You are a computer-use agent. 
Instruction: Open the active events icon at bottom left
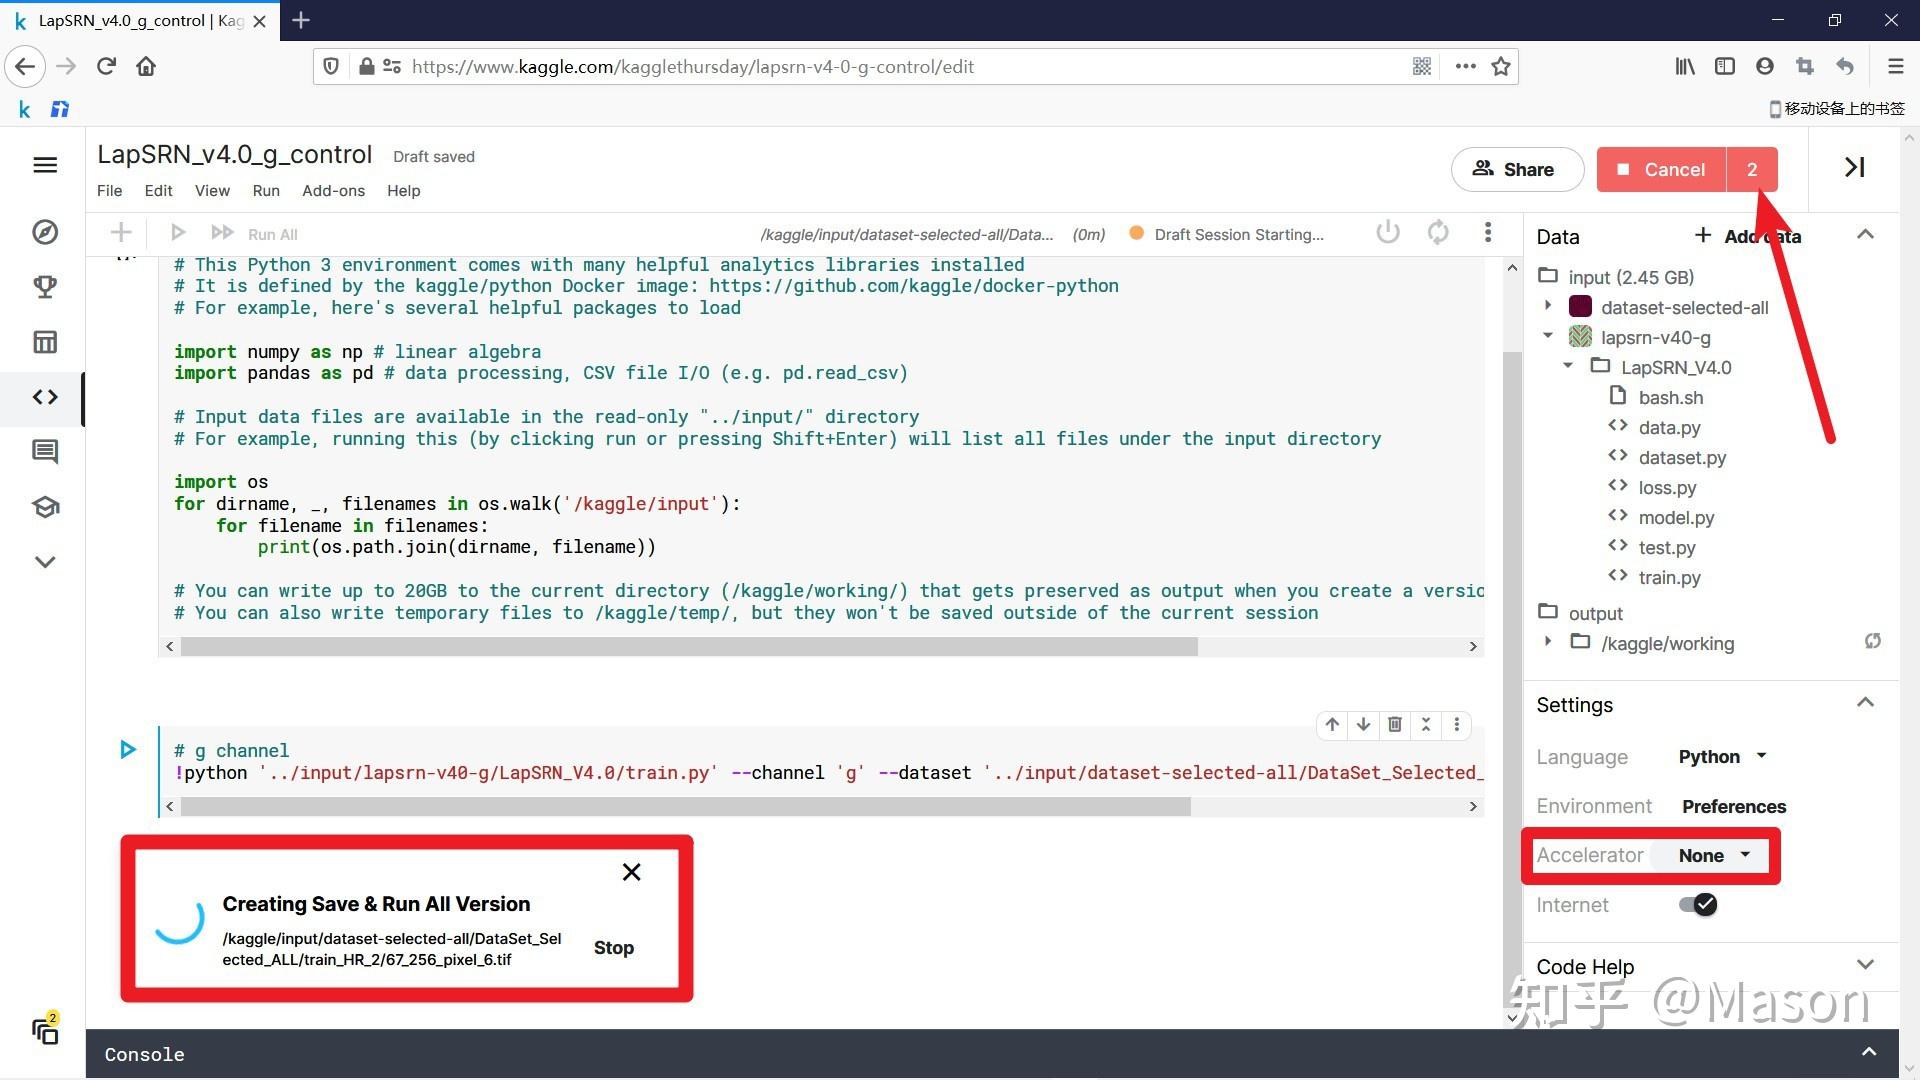[x=45, y=1030]
